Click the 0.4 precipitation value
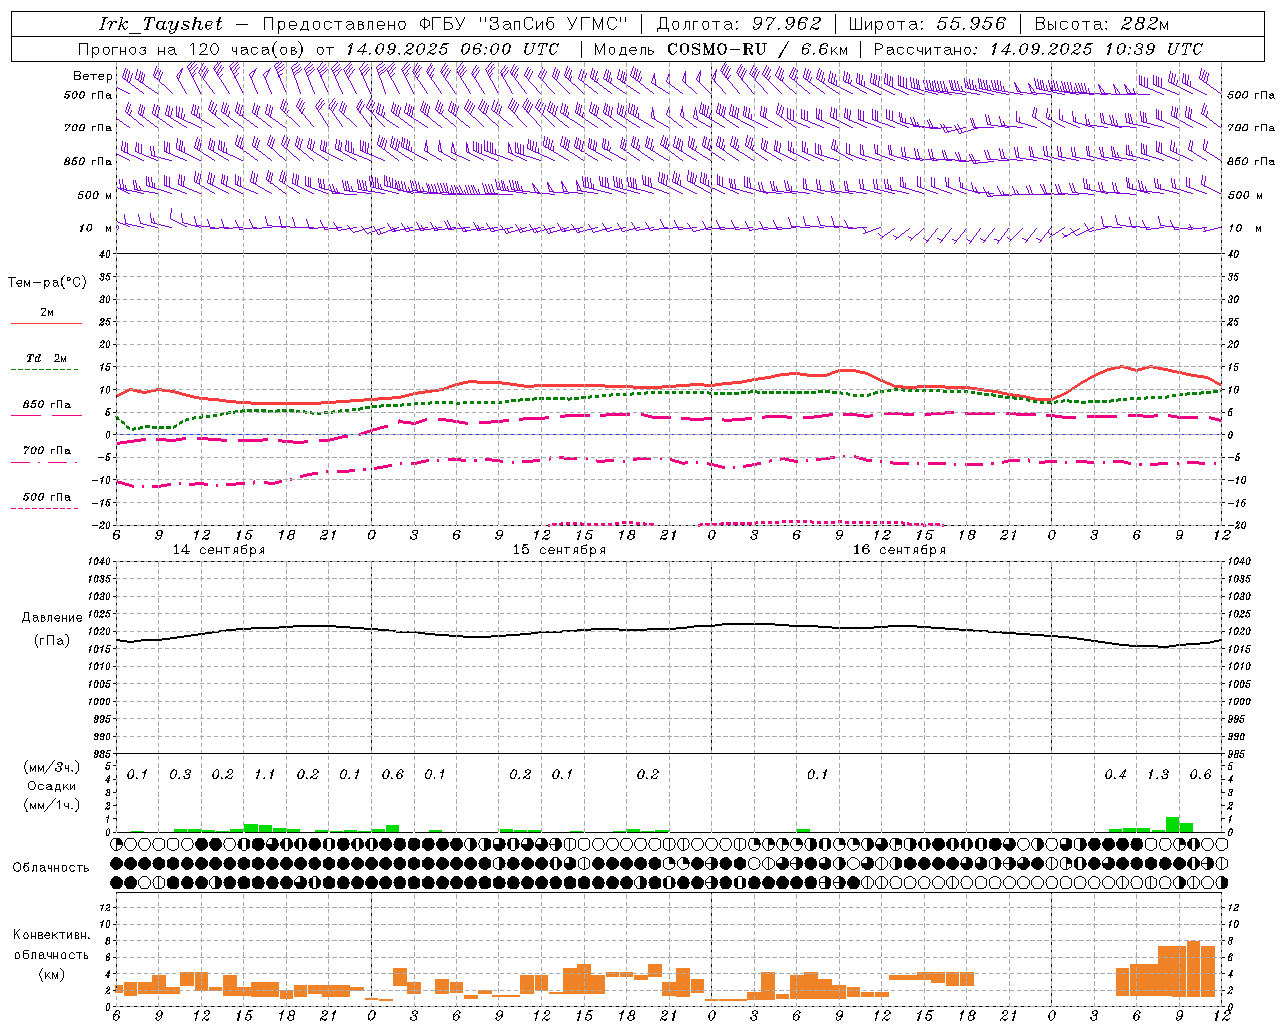 click(1115, 775)
